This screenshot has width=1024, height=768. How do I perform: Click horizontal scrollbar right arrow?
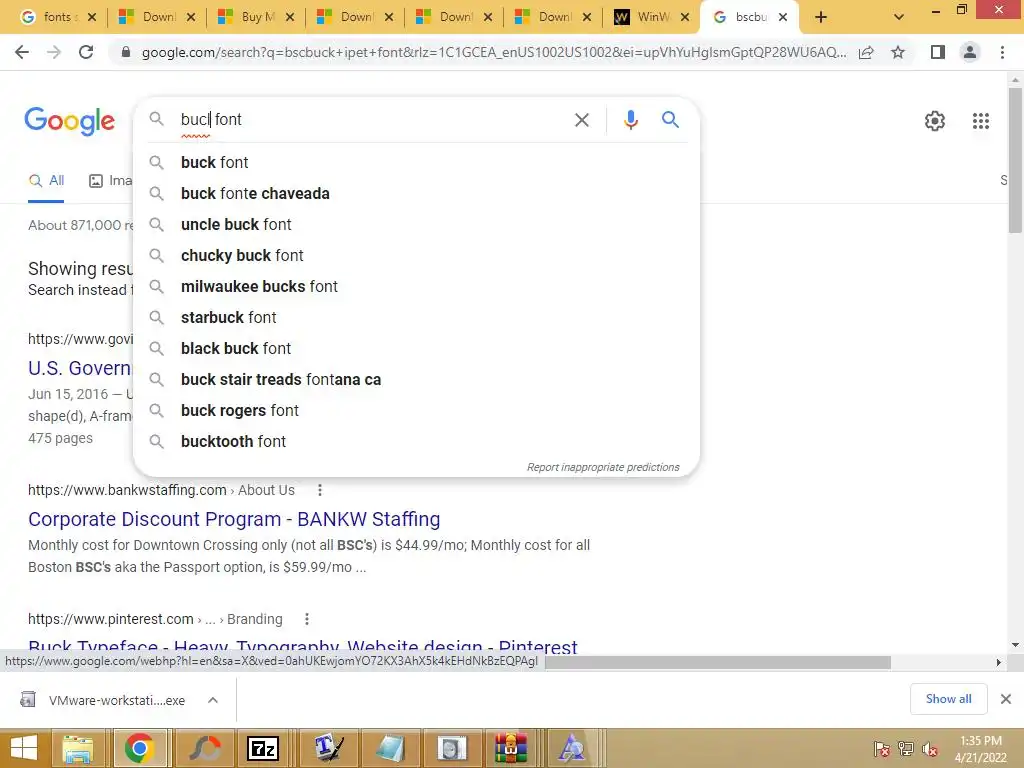coord(999,662)
